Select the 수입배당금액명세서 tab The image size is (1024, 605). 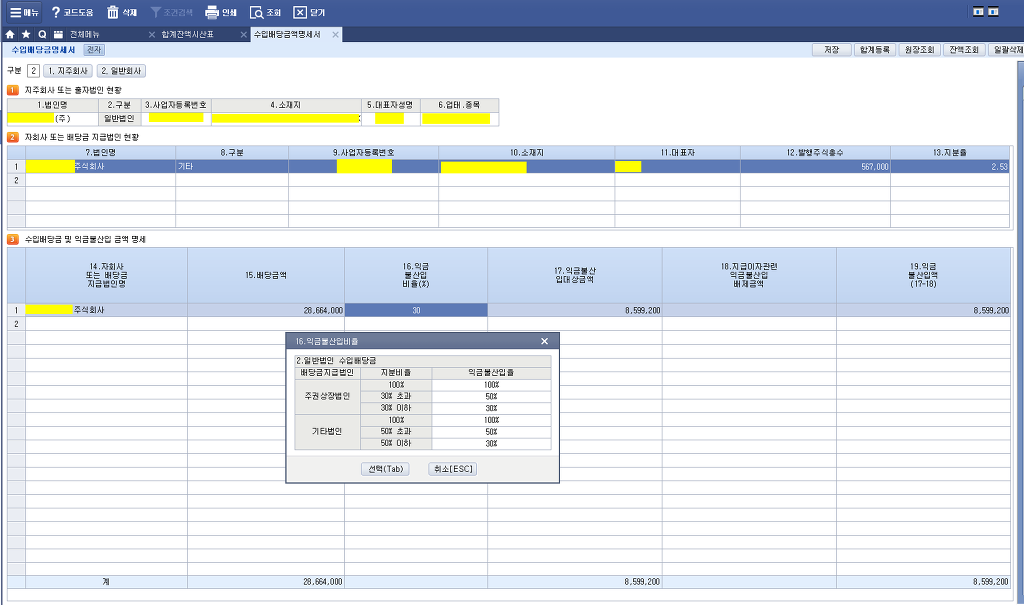[x=287, y=35]
